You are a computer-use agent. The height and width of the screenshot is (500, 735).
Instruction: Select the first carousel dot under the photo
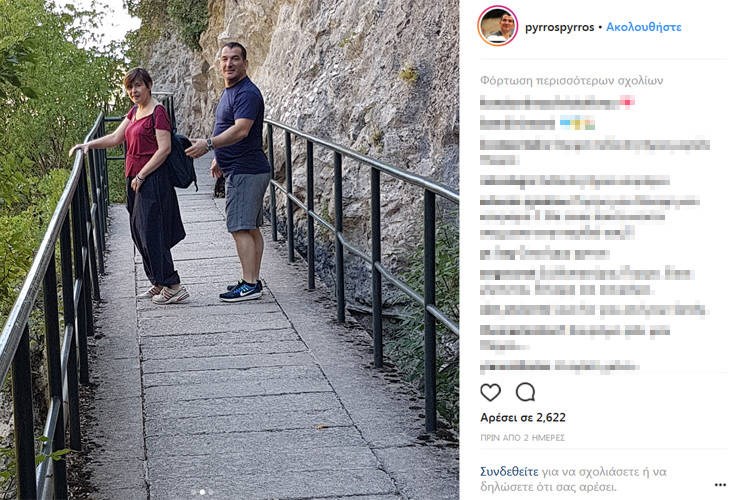(x=194, y=492)
